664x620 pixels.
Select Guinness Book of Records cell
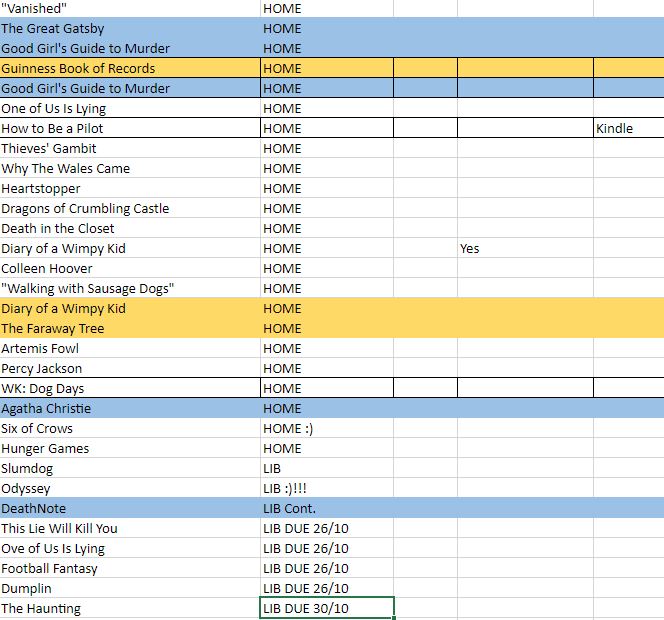point(130,68)
